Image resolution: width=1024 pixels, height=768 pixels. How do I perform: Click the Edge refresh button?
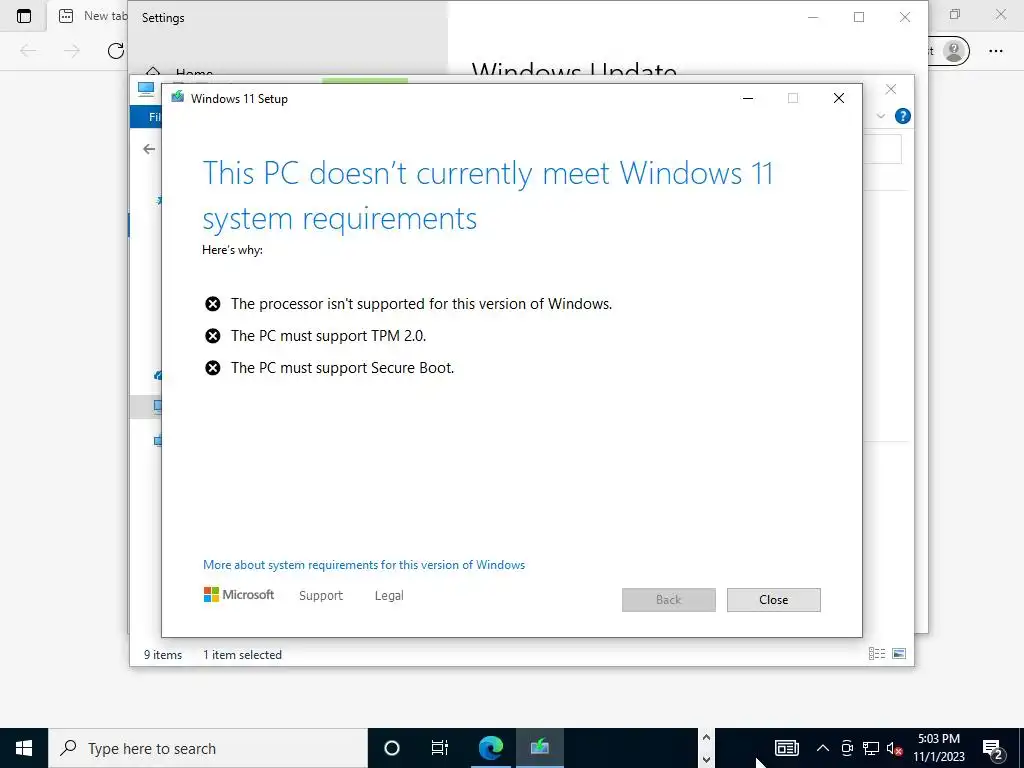116,50
